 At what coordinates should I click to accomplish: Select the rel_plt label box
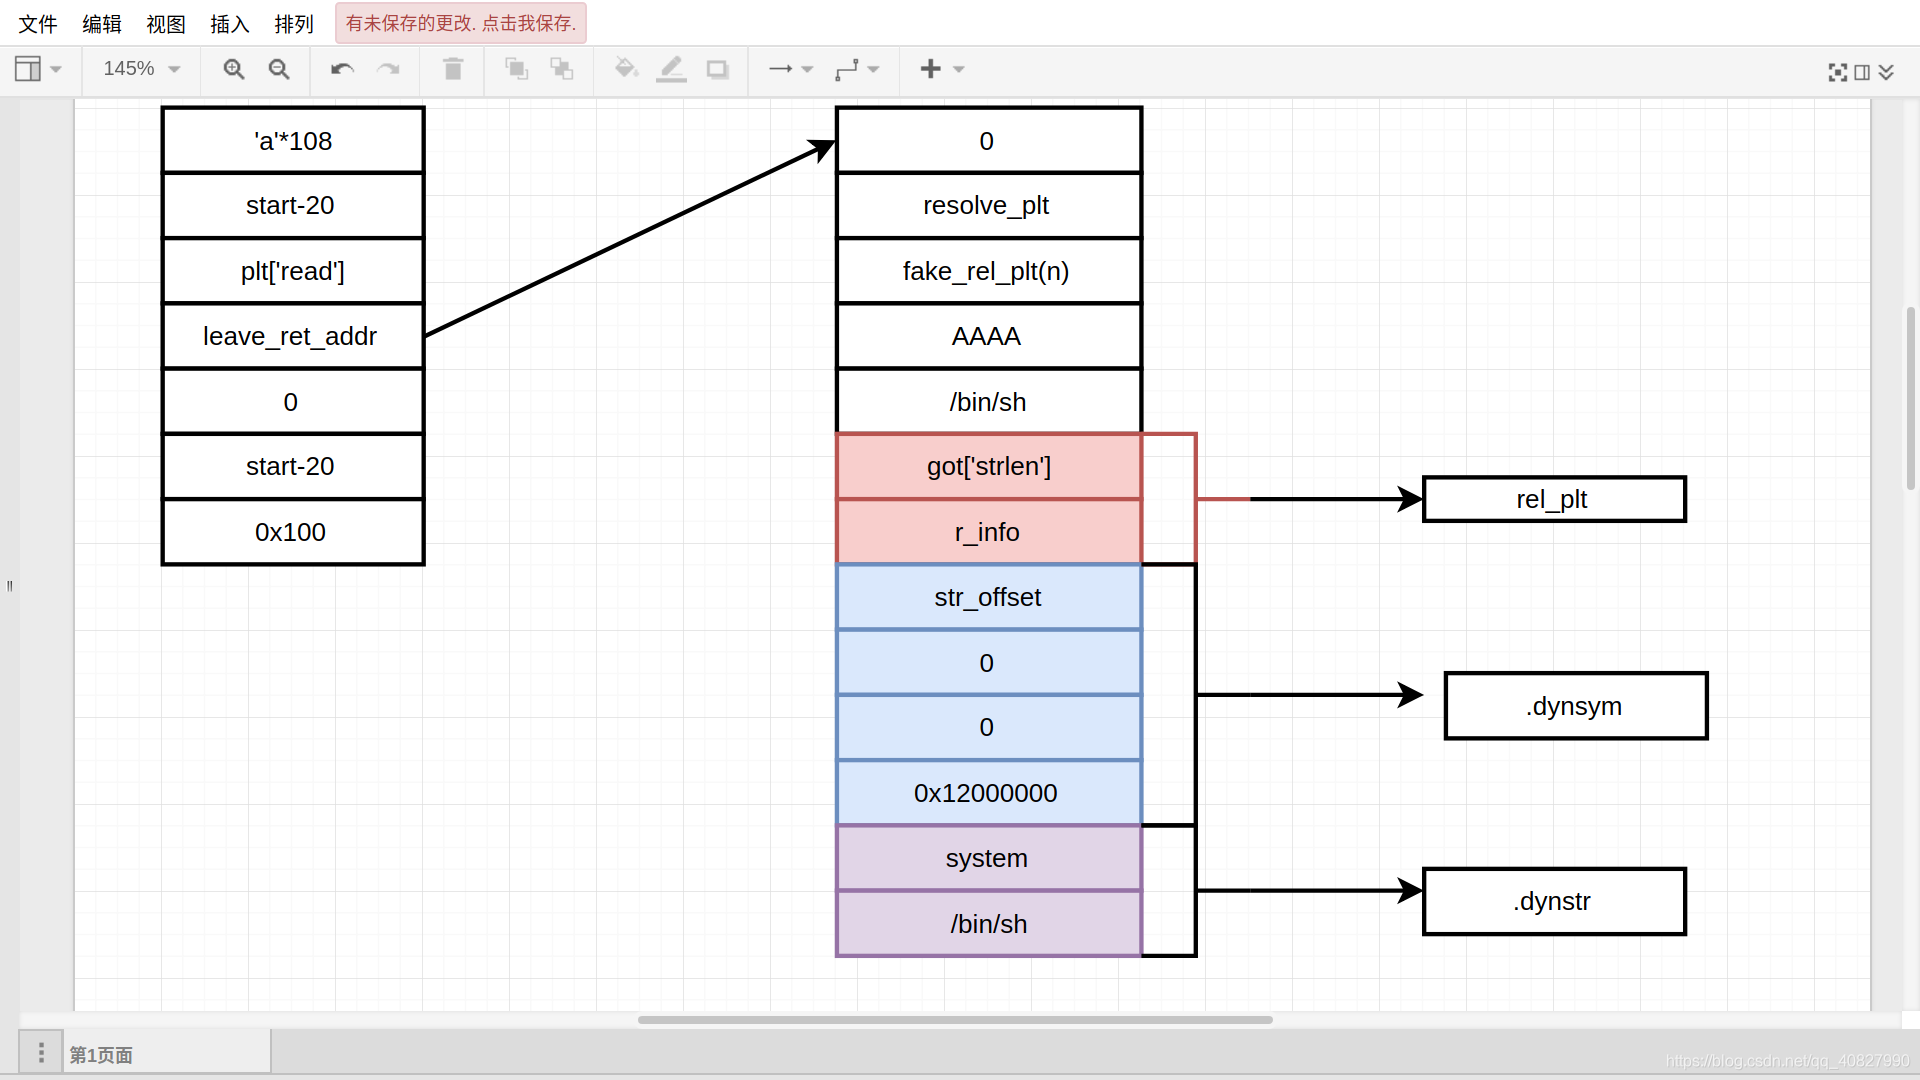1554,499
